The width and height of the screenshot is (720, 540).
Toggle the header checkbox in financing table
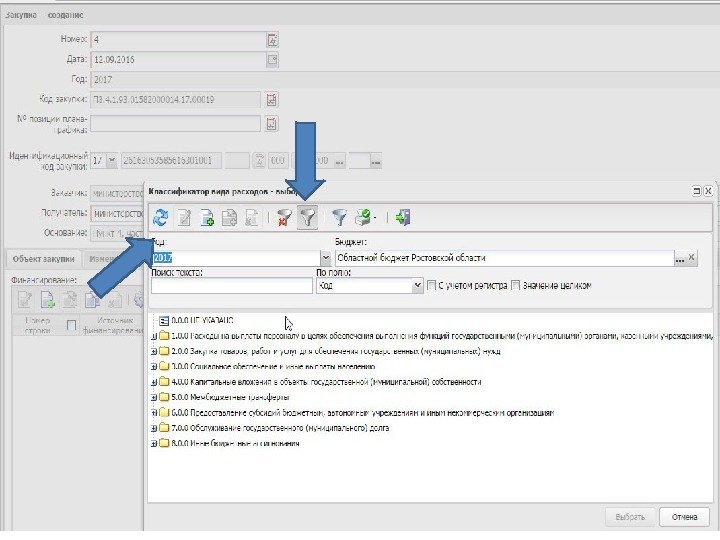coord(71,326)
